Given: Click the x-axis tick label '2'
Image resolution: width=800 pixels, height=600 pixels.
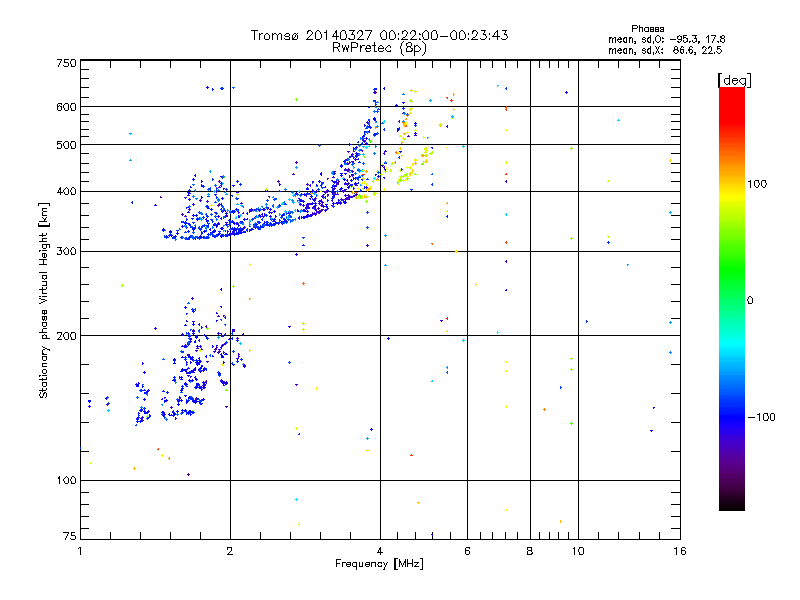Looking at the screenshot, I should pos(230,551).
